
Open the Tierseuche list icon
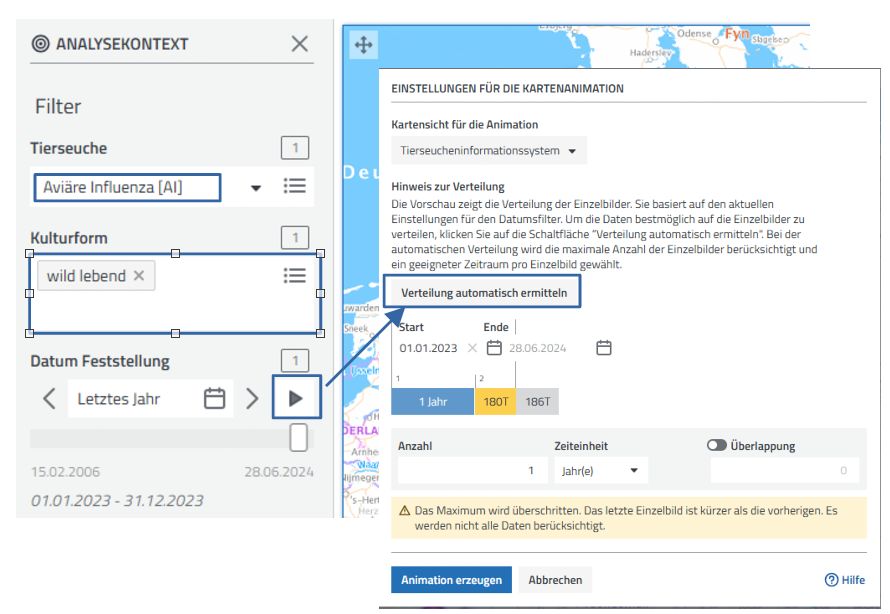(x=294, y=186)
